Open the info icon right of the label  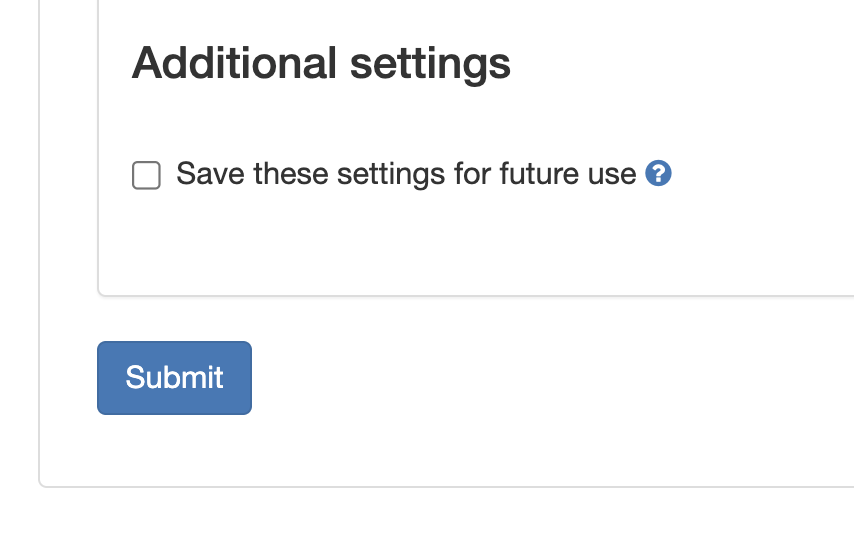tap(658, 174)
